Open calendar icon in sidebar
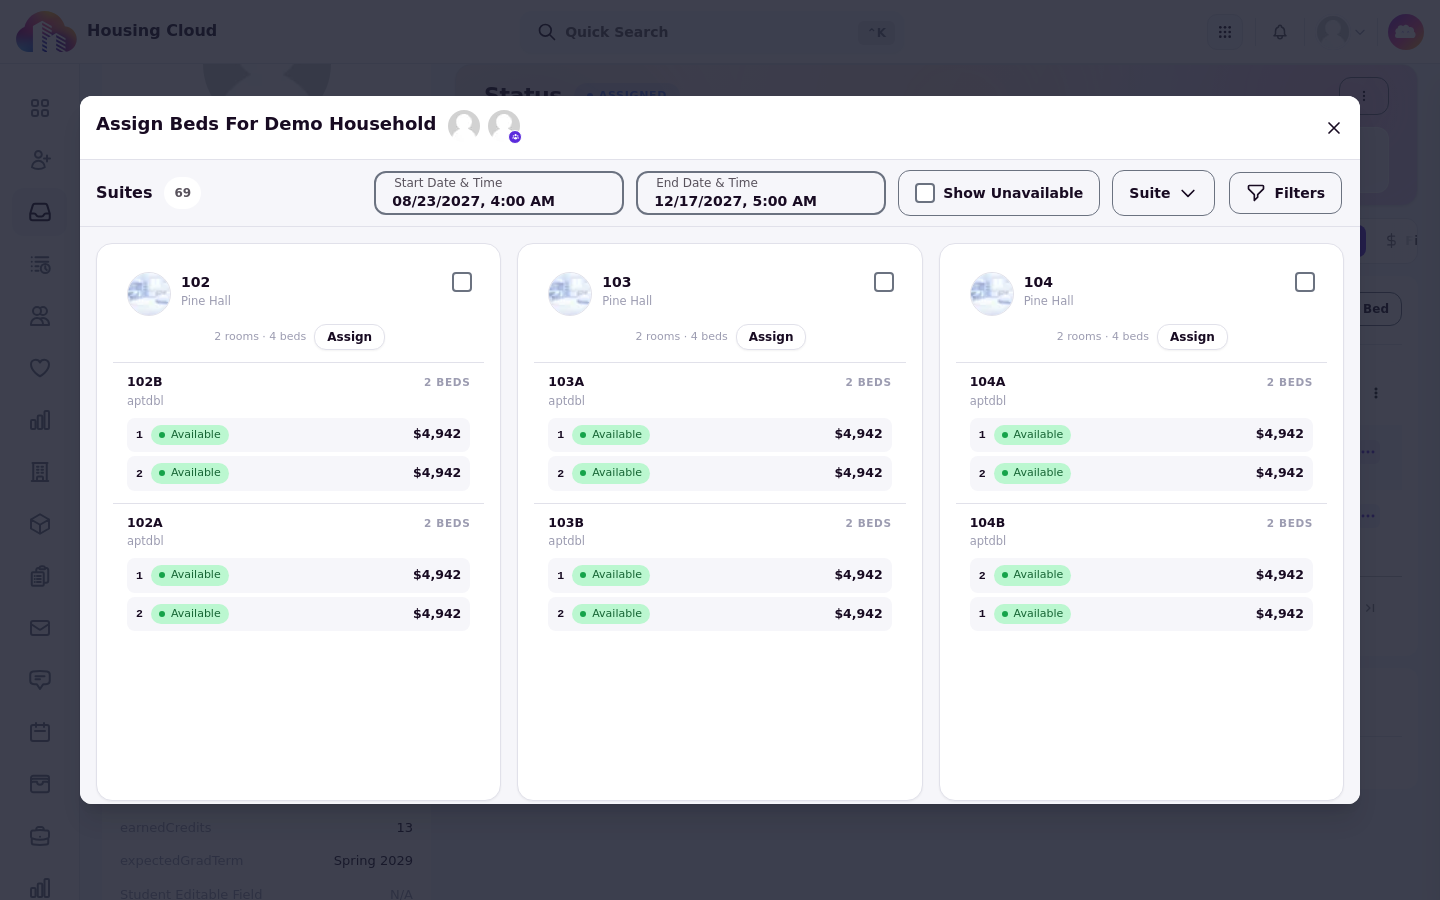Image resolution: width=1440 pixels, height=900 pixels. (40, 732)
